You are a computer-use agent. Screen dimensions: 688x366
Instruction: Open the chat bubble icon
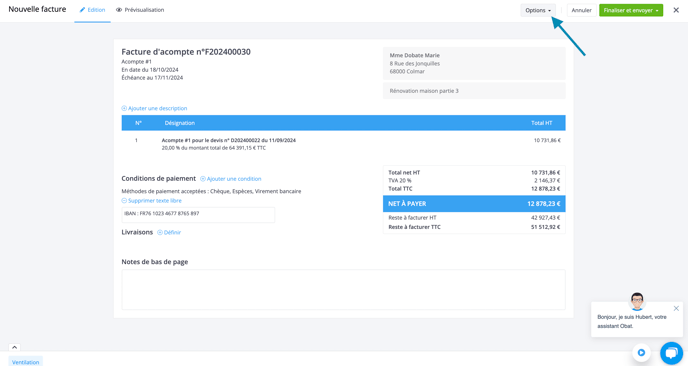671,353
